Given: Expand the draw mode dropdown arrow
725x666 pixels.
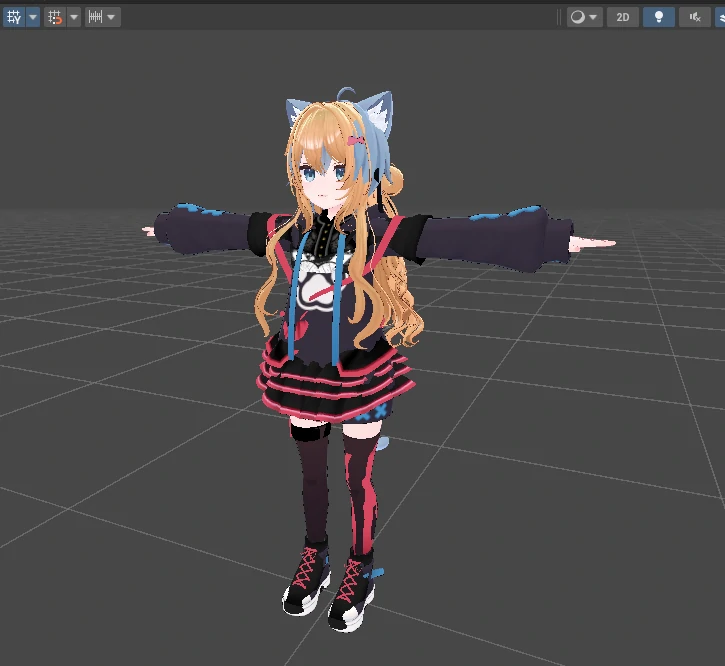Looking at the screenshot, I should click(x=594, y=17).
